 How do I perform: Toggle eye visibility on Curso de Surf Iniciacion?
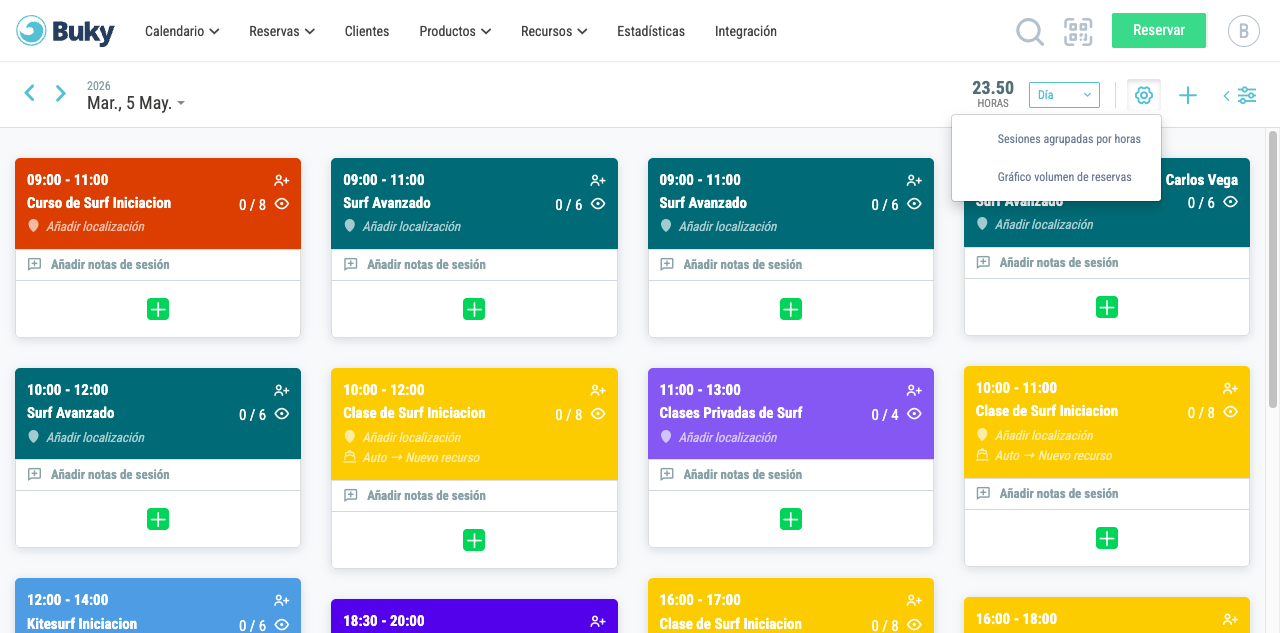pyautogui.click(x=282, y=203)
